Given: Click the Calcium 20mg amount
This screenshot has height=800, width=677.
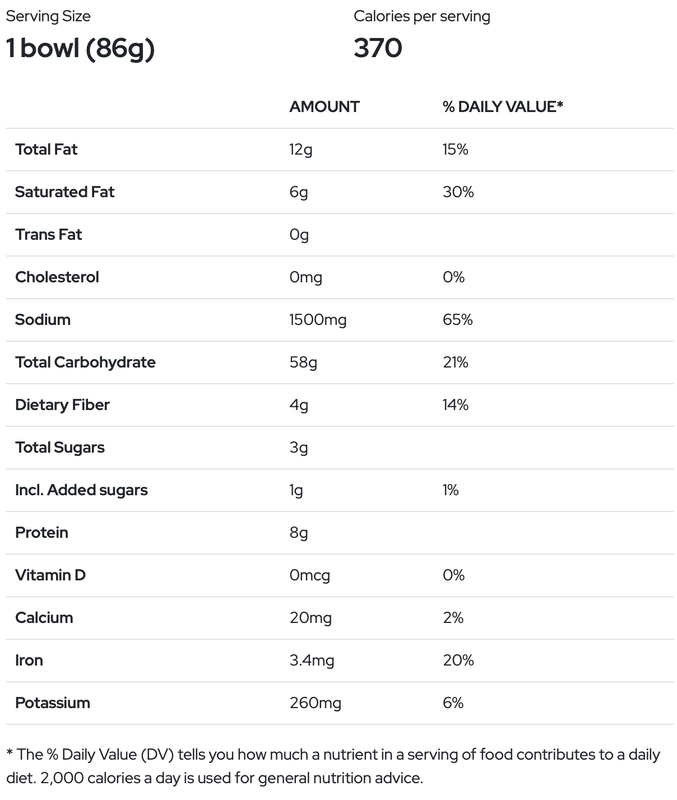Looking at the screenshot, I should (310, 618).
